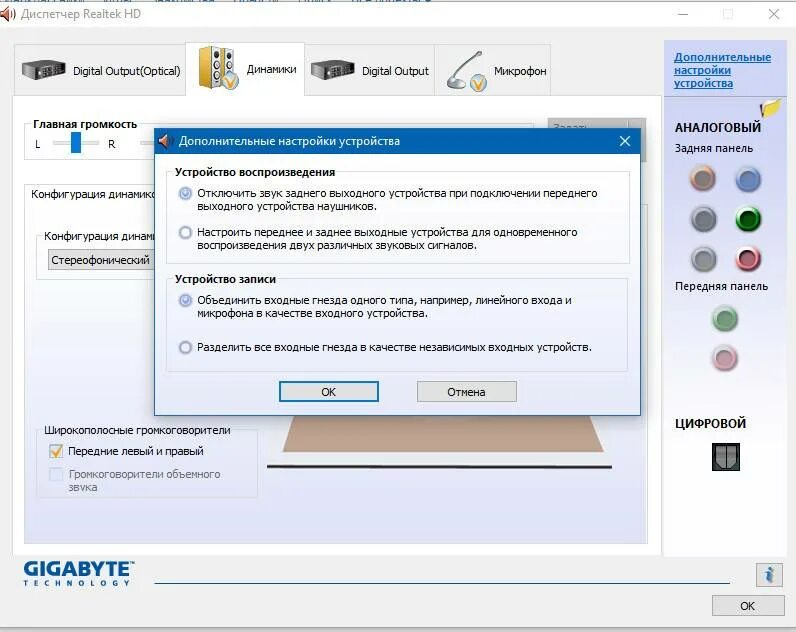Click the 'Устройство записи' group heading
This screenshot has width=796, height=632.
coord(225,279)
